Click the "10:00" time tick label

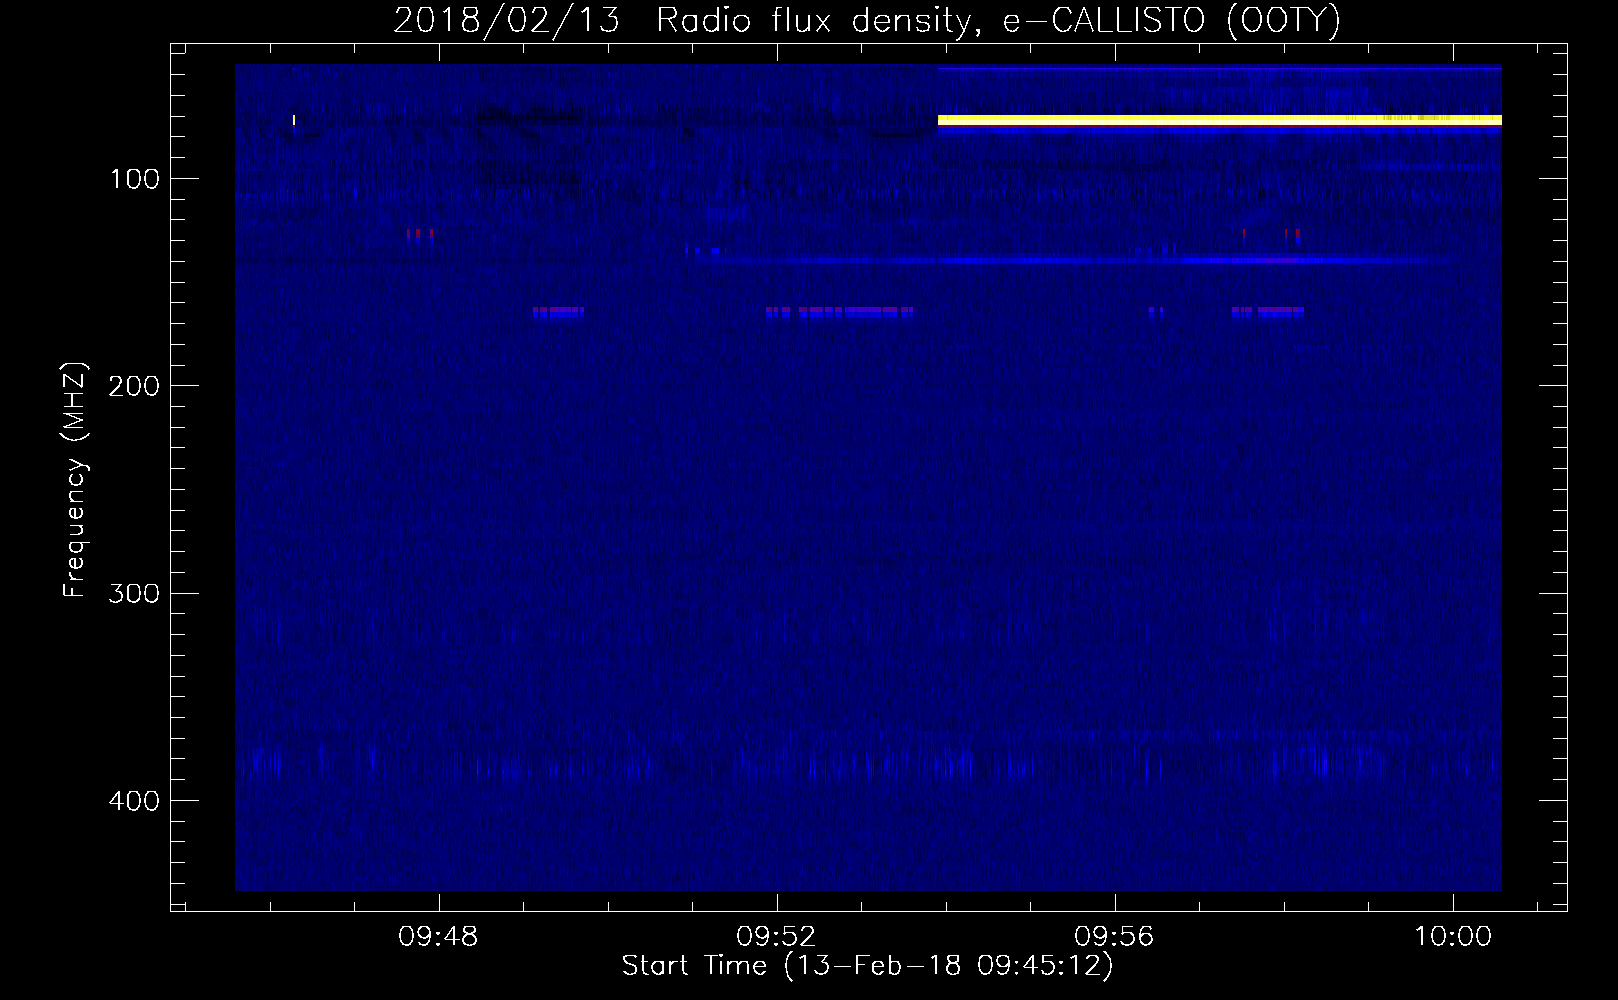pyautogui.click(x=1452, y=937)
